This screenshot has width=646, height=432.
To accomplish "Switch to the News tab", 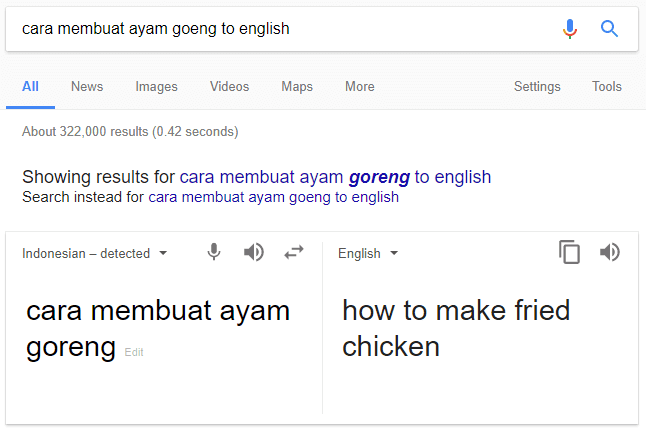I will point(87,86).
